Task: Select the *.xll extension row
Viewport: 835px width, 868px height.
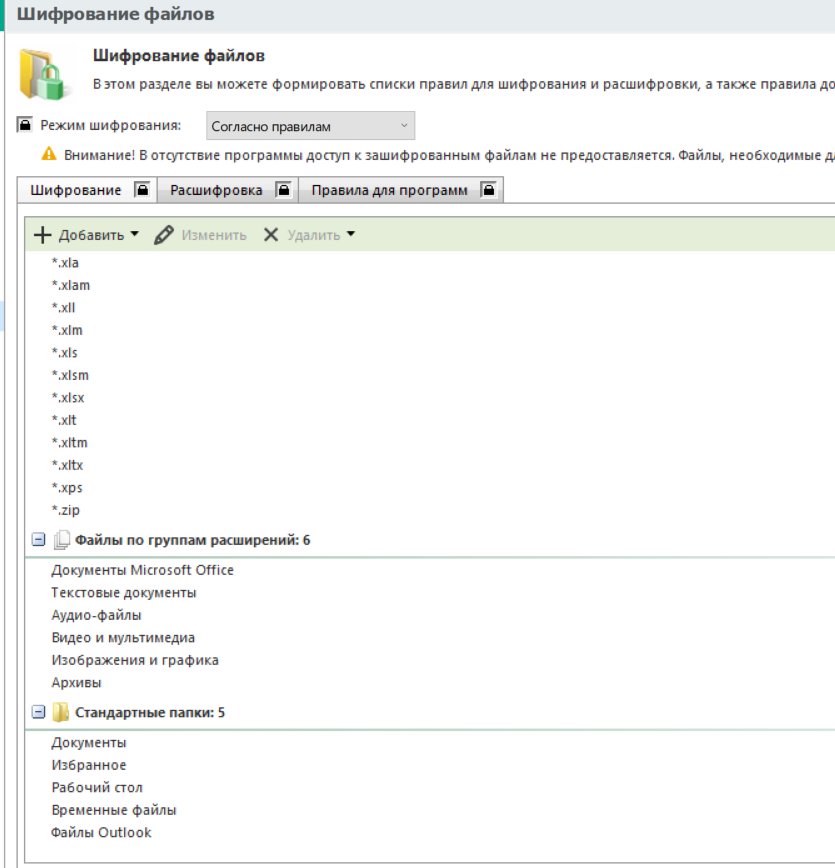Action: (x=430, y=308)
